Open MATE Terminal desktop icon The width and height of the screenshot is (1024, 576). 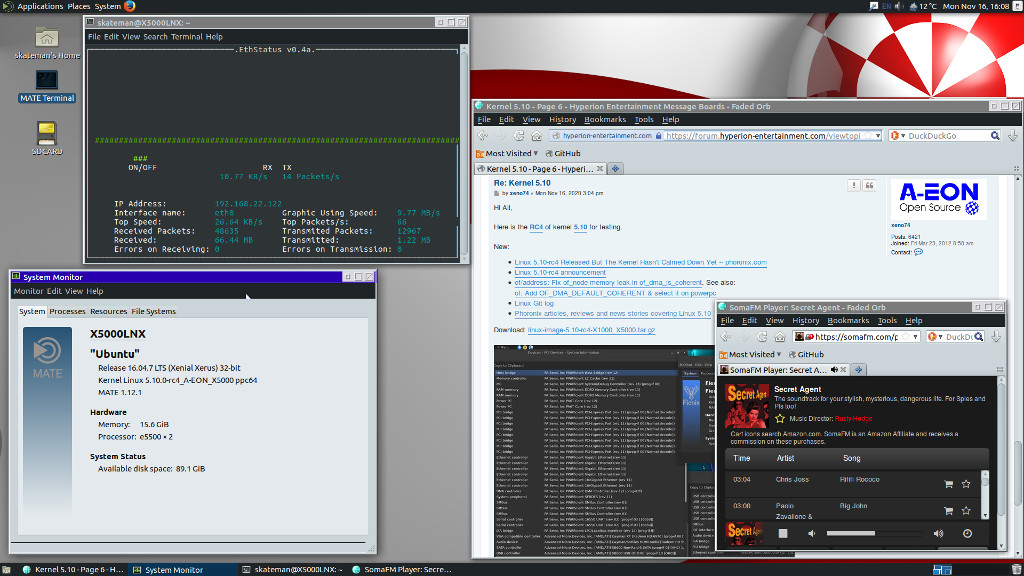point(46,86)
